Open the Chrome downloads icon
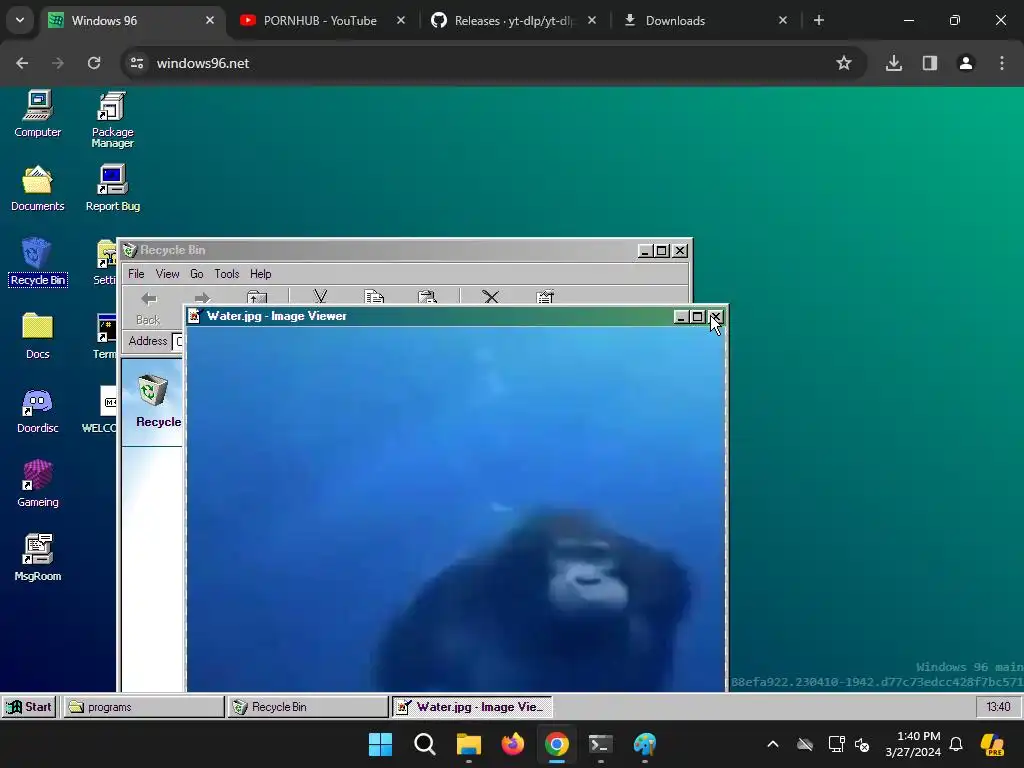1024x768 pixels. click(x=894, y=63)
